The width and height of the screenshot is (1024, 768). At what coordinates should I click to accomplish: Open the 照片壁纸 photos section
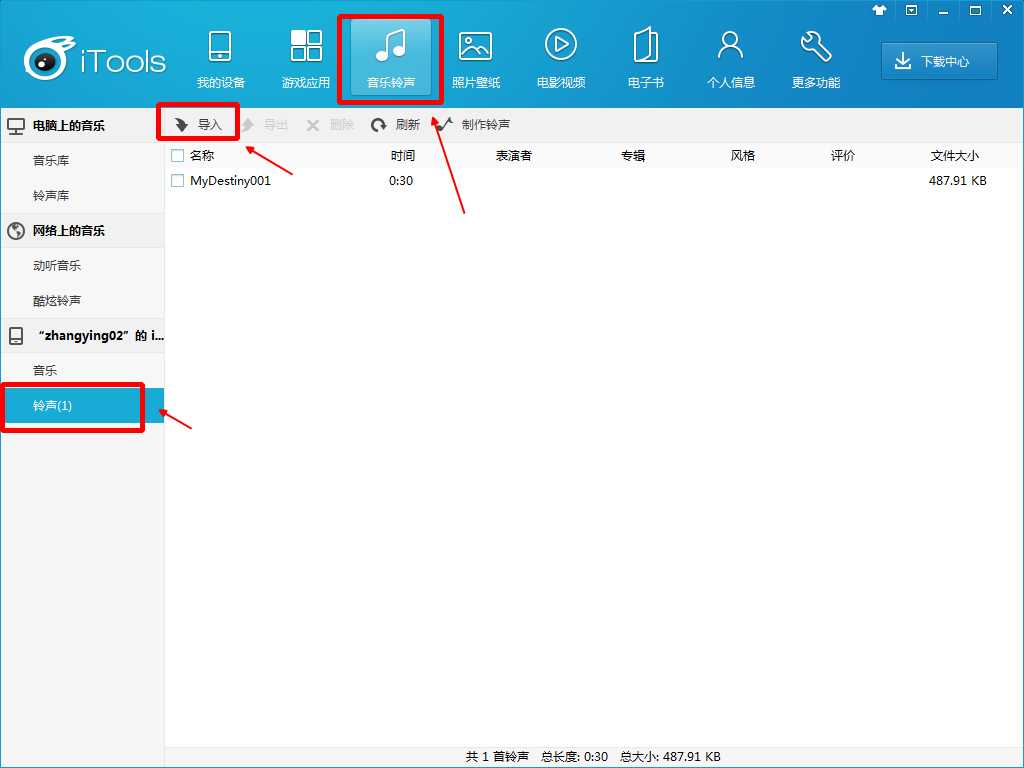(475, 60)
